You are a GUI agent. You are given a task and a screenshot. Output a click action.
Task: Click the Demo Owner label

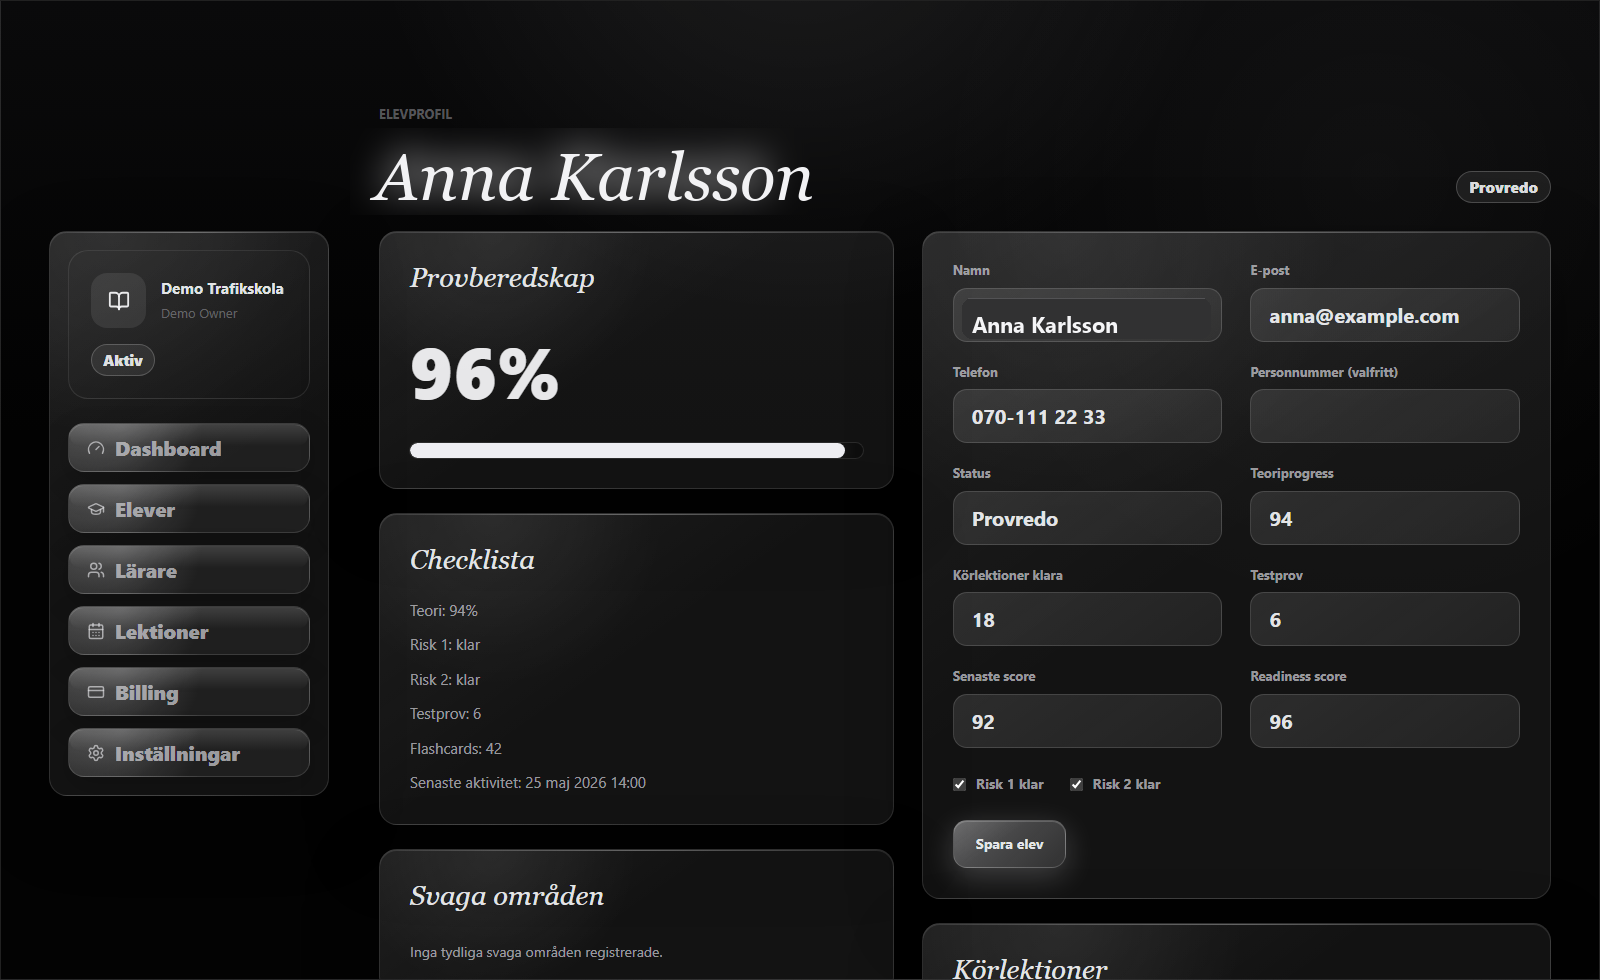(199, 314)
